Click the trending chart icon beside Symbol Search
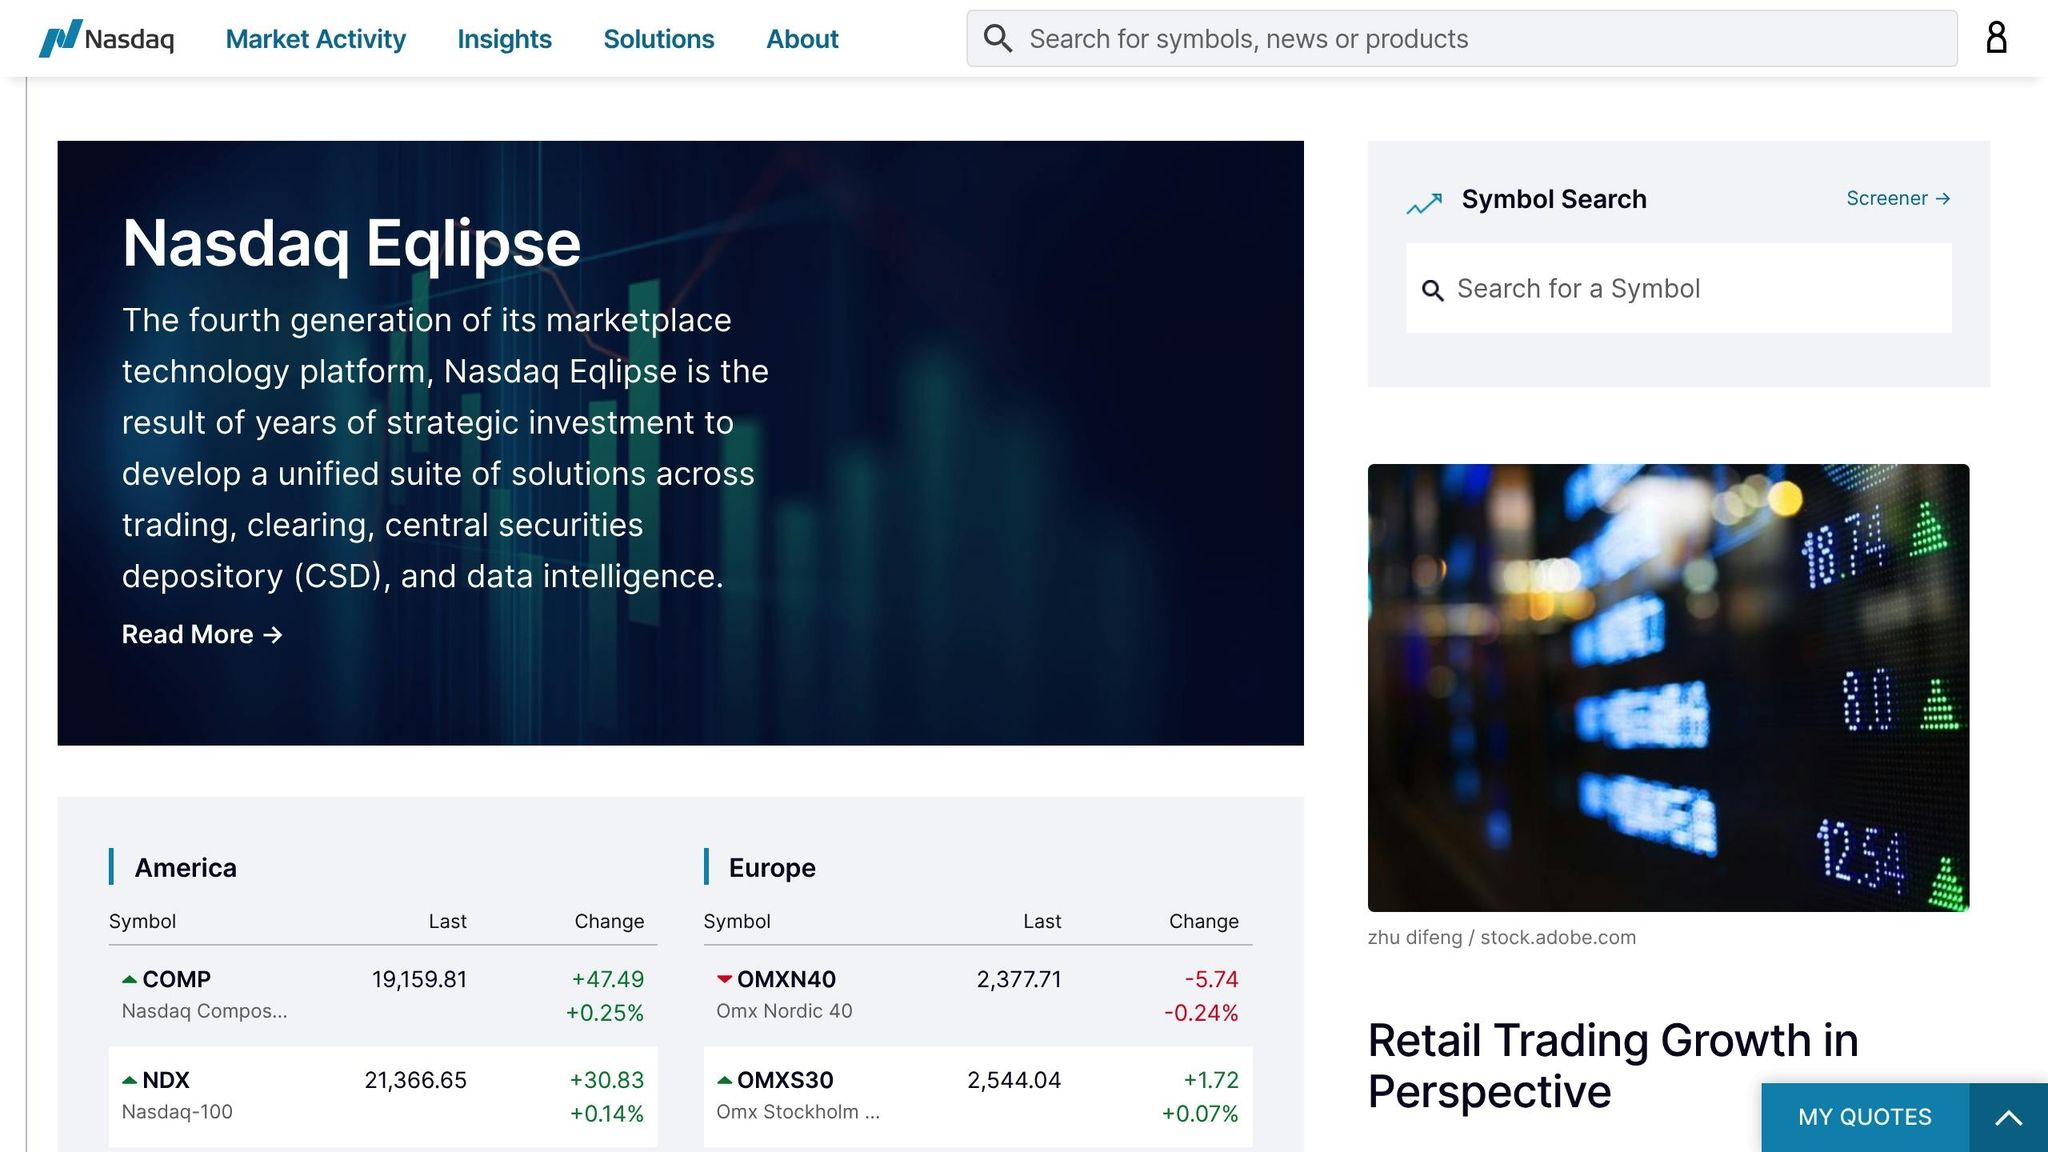Viewport: 2048px width, 1152px height. [1424, 203]
